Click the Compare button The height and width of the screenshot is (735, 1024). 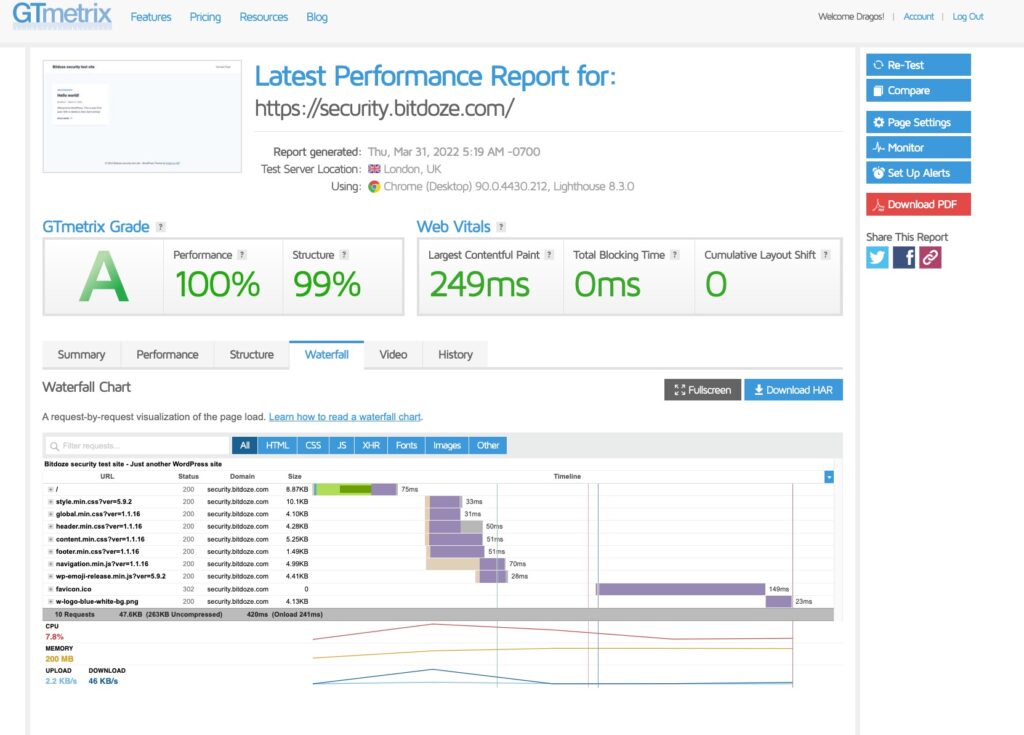click(918, 90)
